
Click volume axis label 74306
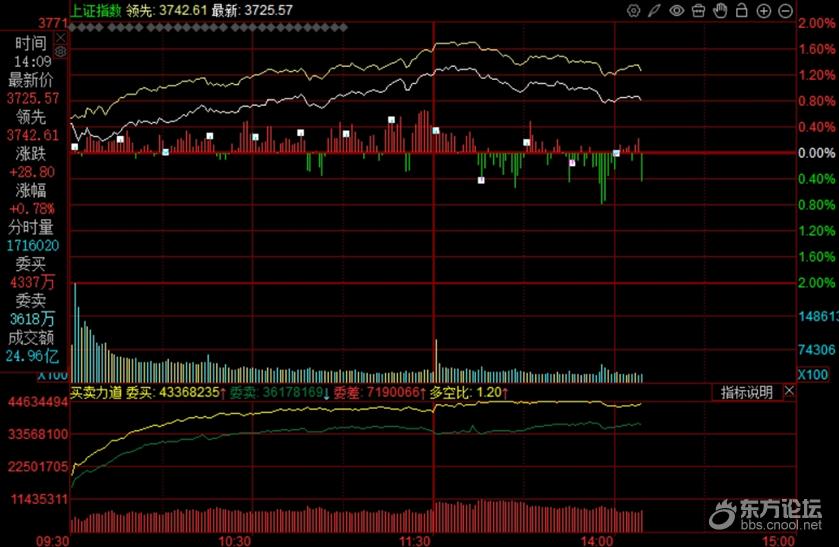point(817,350)
